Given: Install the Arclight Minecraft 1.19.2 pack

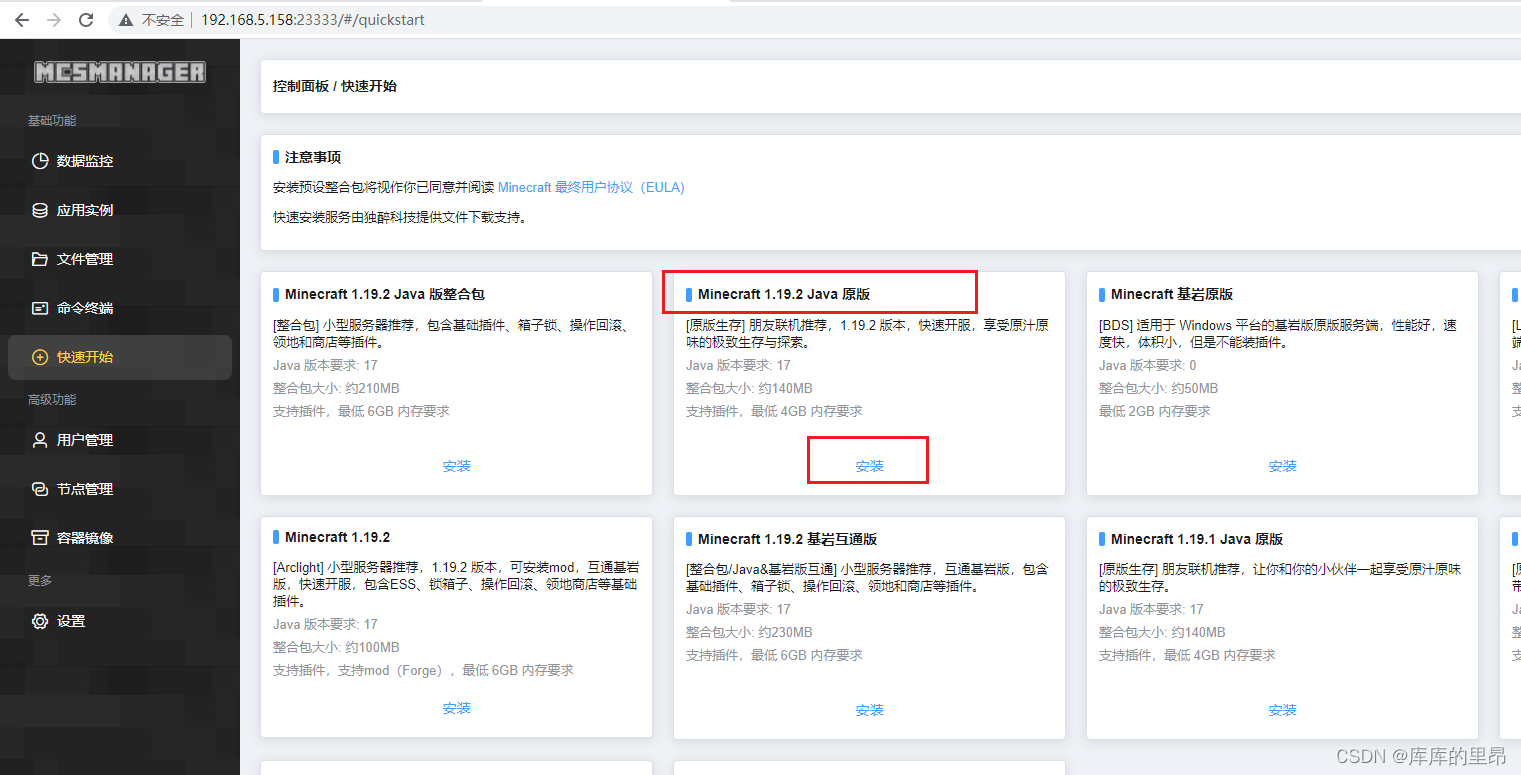Looking at the screenshot, I should [457, 708].
